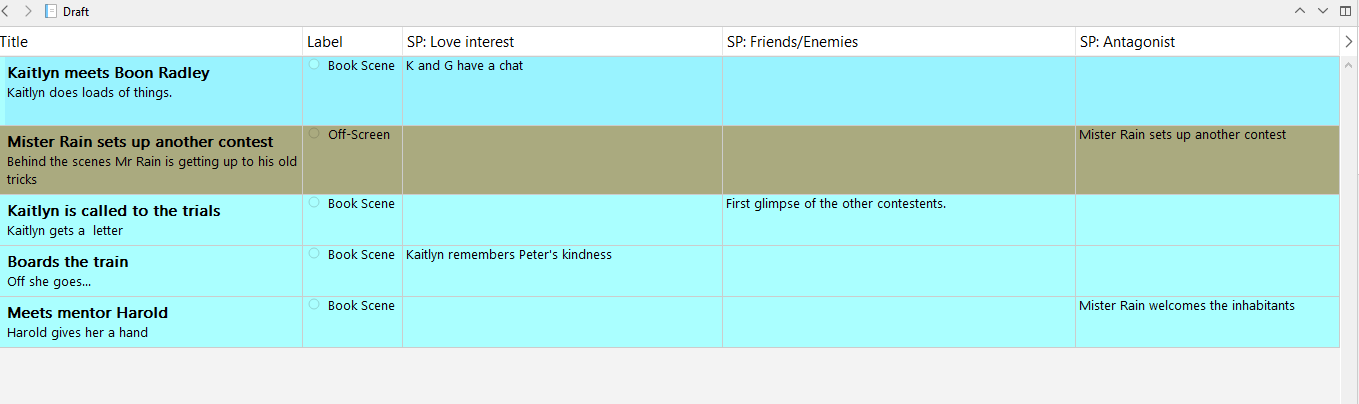Sort by the Title column header

pyautogui.click(x=14, y=42)
